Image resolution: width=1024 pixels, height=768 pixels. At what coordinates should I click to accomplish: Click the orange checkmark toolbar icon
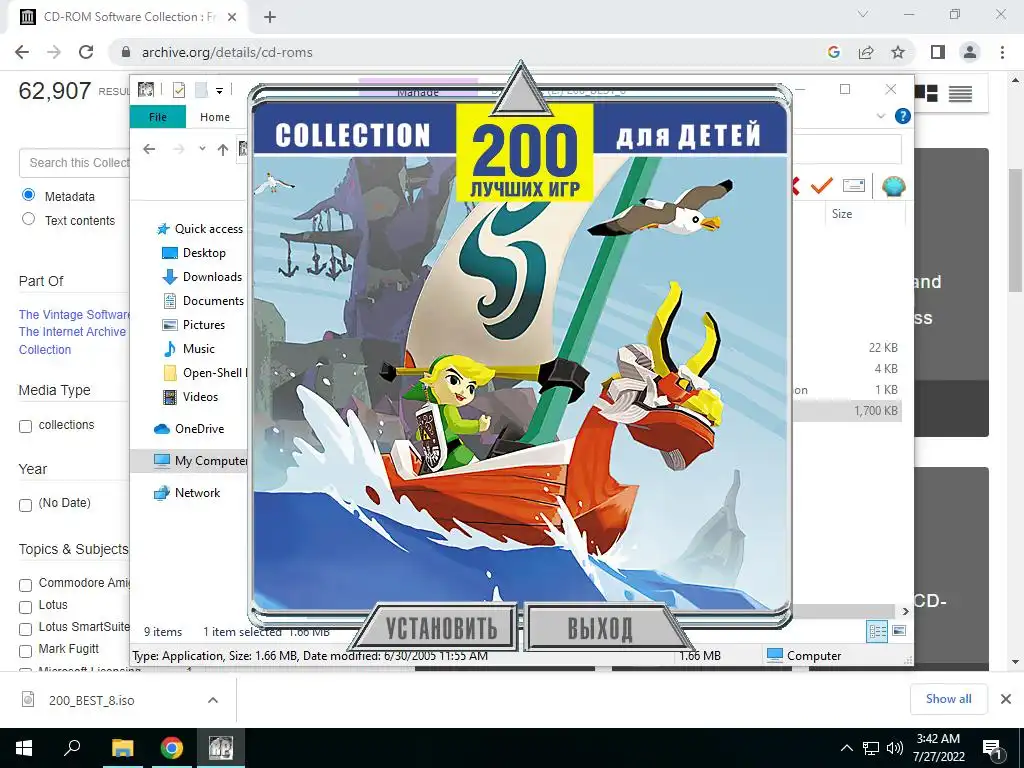point(822,186)
